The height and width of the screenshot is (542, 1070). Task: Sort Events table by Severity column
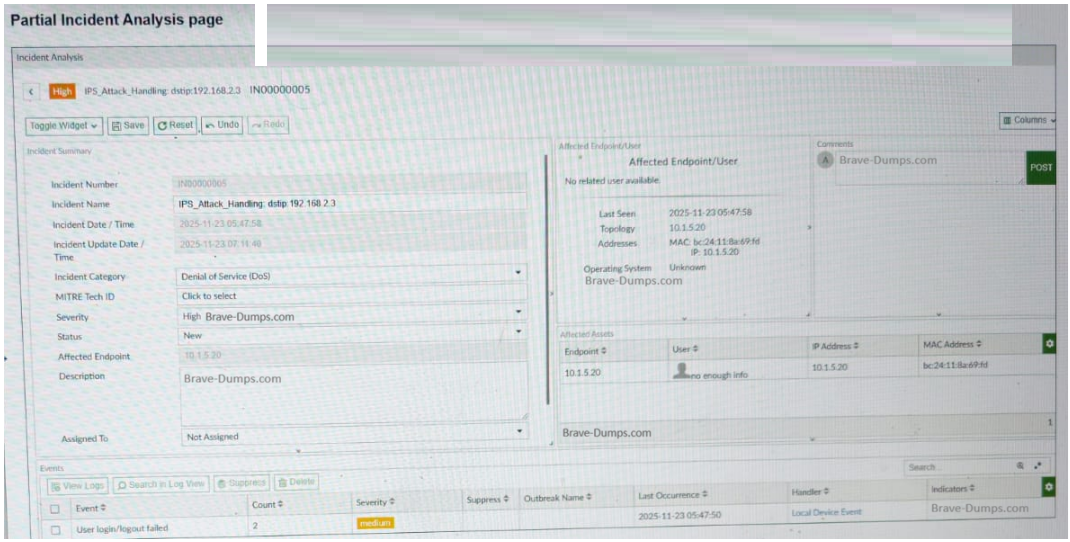[x=375, y=501]
